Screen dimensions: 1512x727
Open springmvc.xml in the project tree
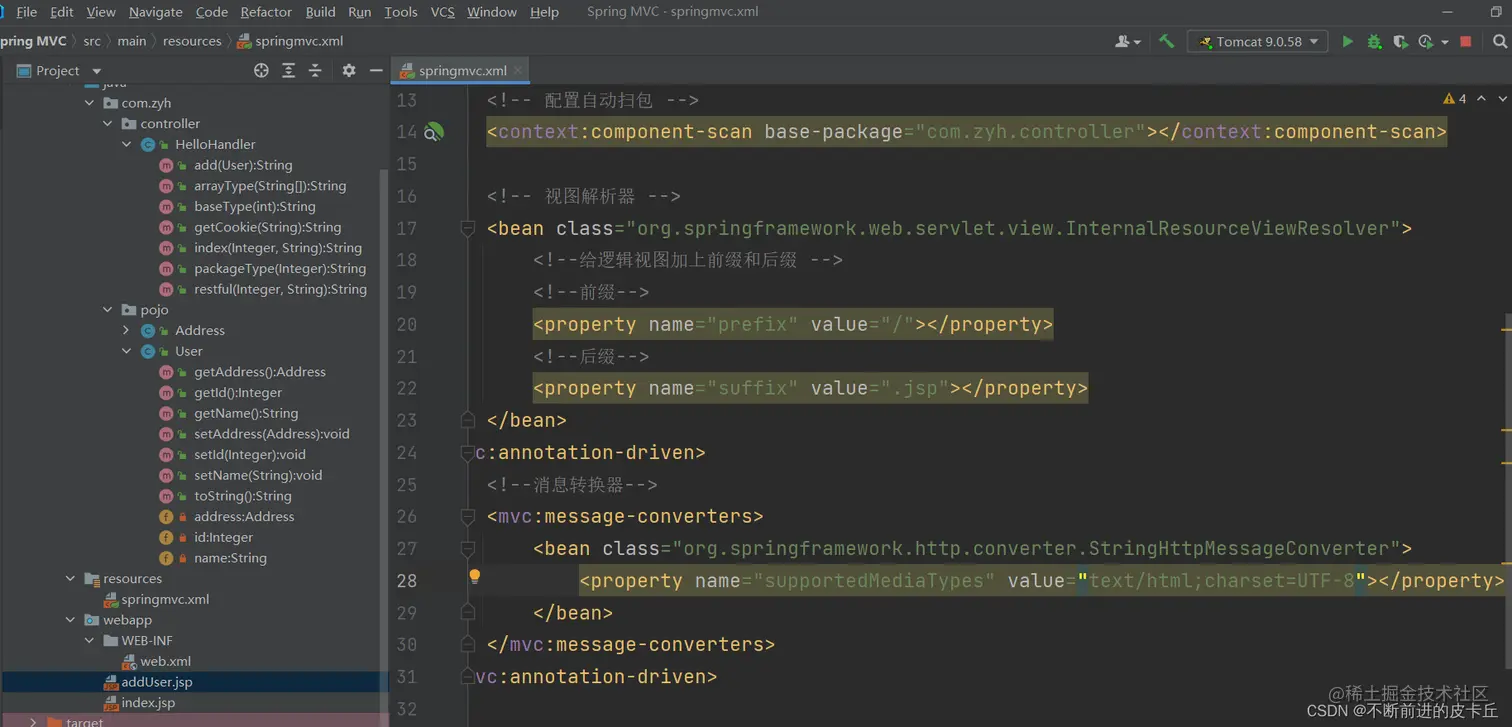click(x=165, y=600)
